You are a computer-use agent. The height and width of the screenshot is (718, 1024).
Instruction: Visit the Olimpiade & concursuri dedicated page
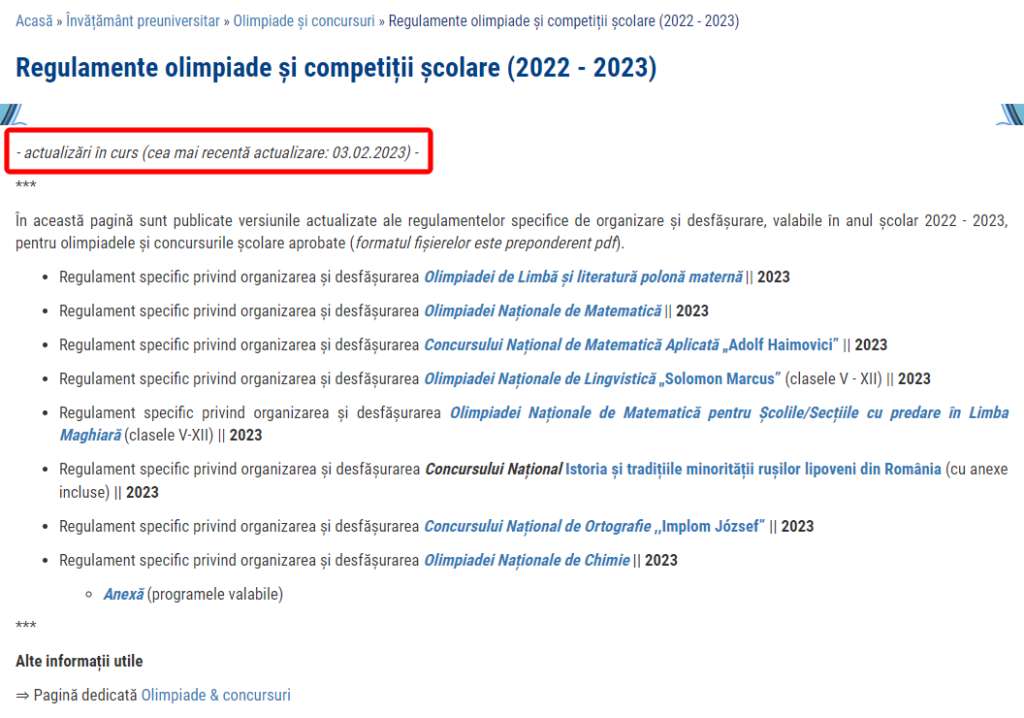[215, 694]
